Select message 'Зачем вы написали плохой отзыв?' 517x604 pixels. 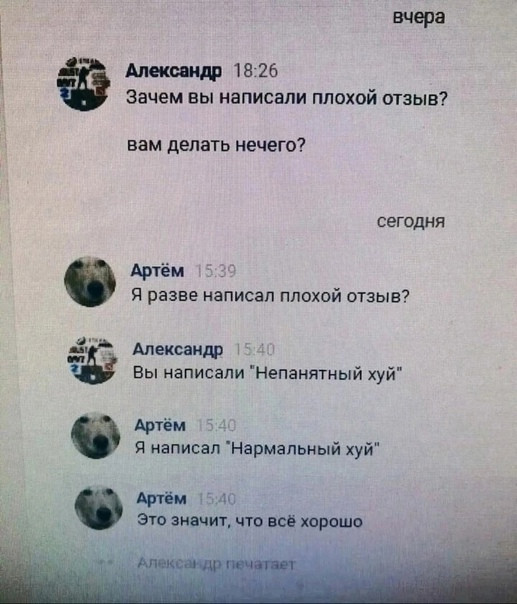click(287, 98)
